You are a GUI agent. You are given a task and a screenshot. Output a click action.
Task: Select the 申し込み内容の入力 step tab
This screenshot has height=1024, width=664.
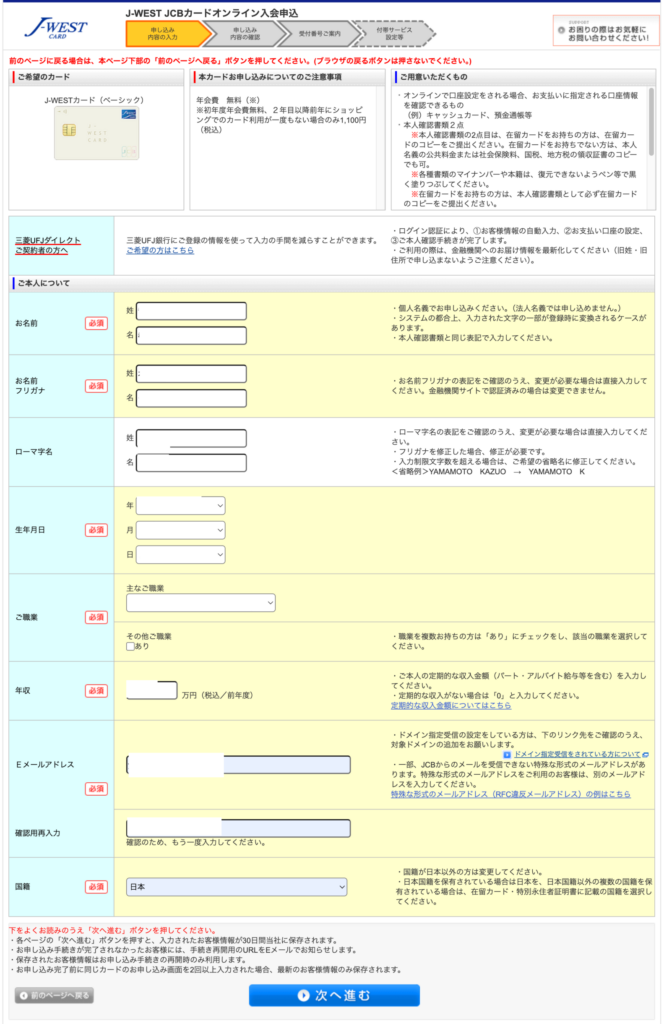point(164,33)
